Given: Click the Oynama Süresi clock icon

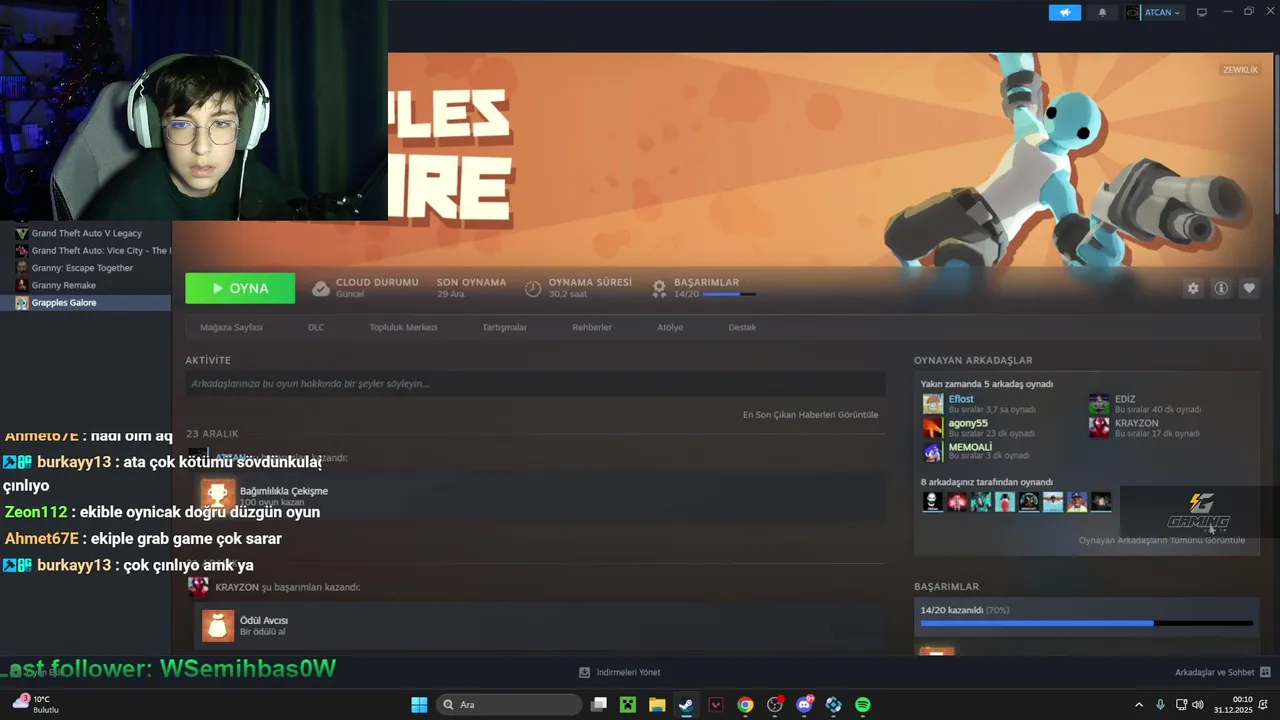Looking at the screenshot, I should coord(533,288).
